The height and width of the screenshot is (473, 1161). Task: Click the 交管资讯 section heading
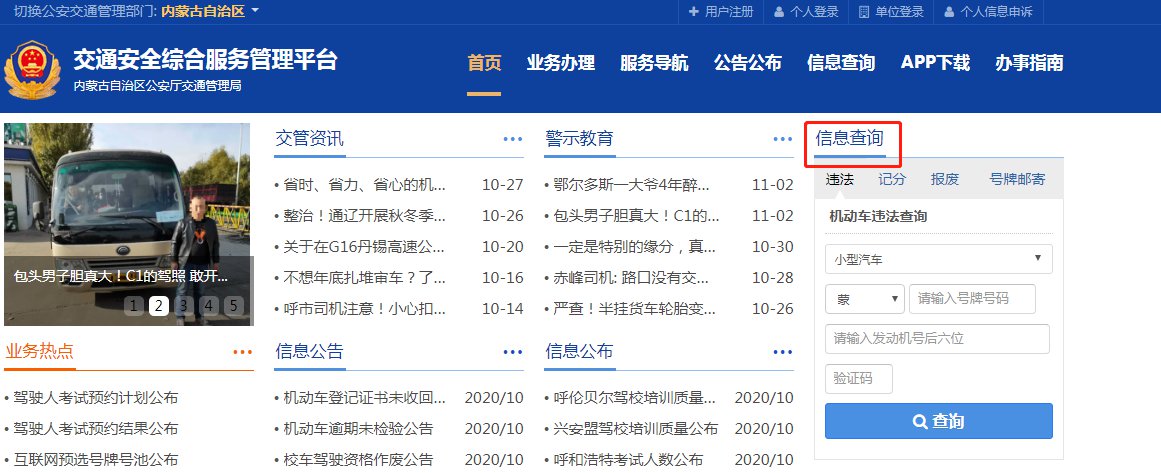310,138
